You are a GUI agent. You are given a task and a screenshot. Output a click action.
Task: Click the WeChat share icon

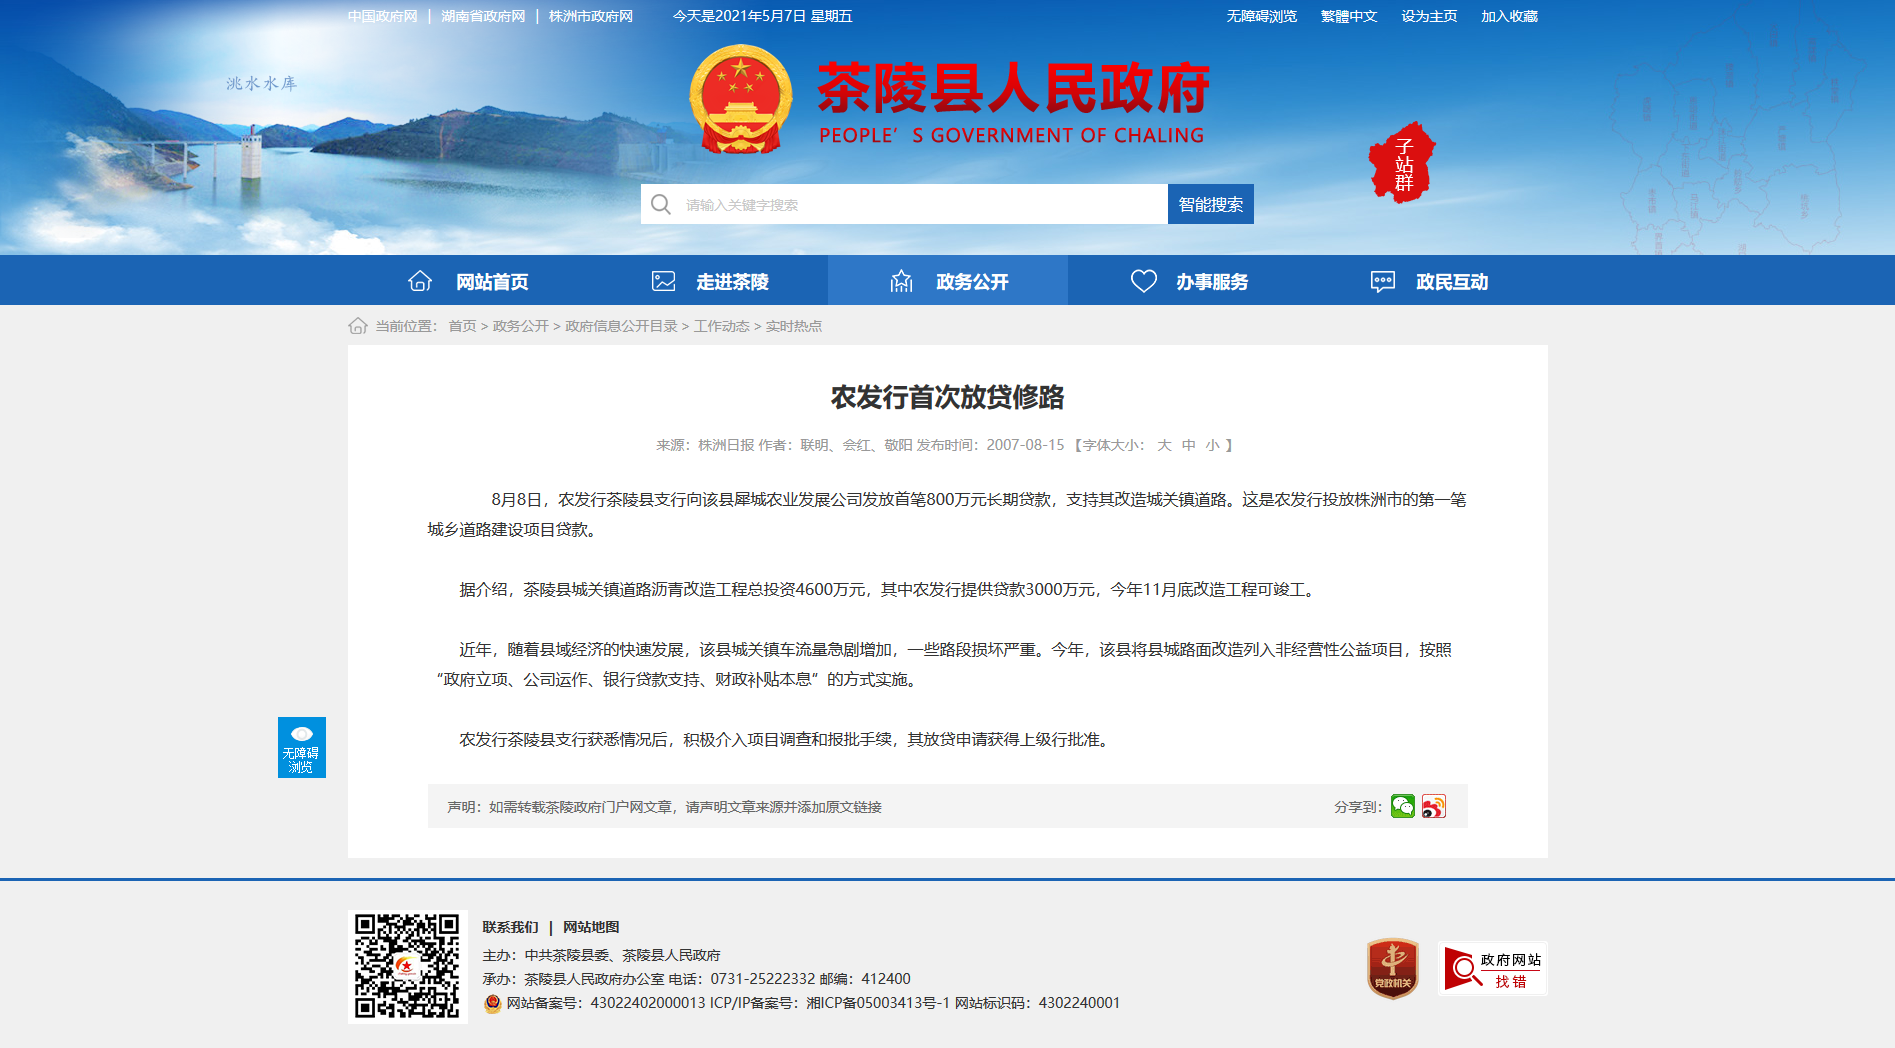tap(1402, 806)
